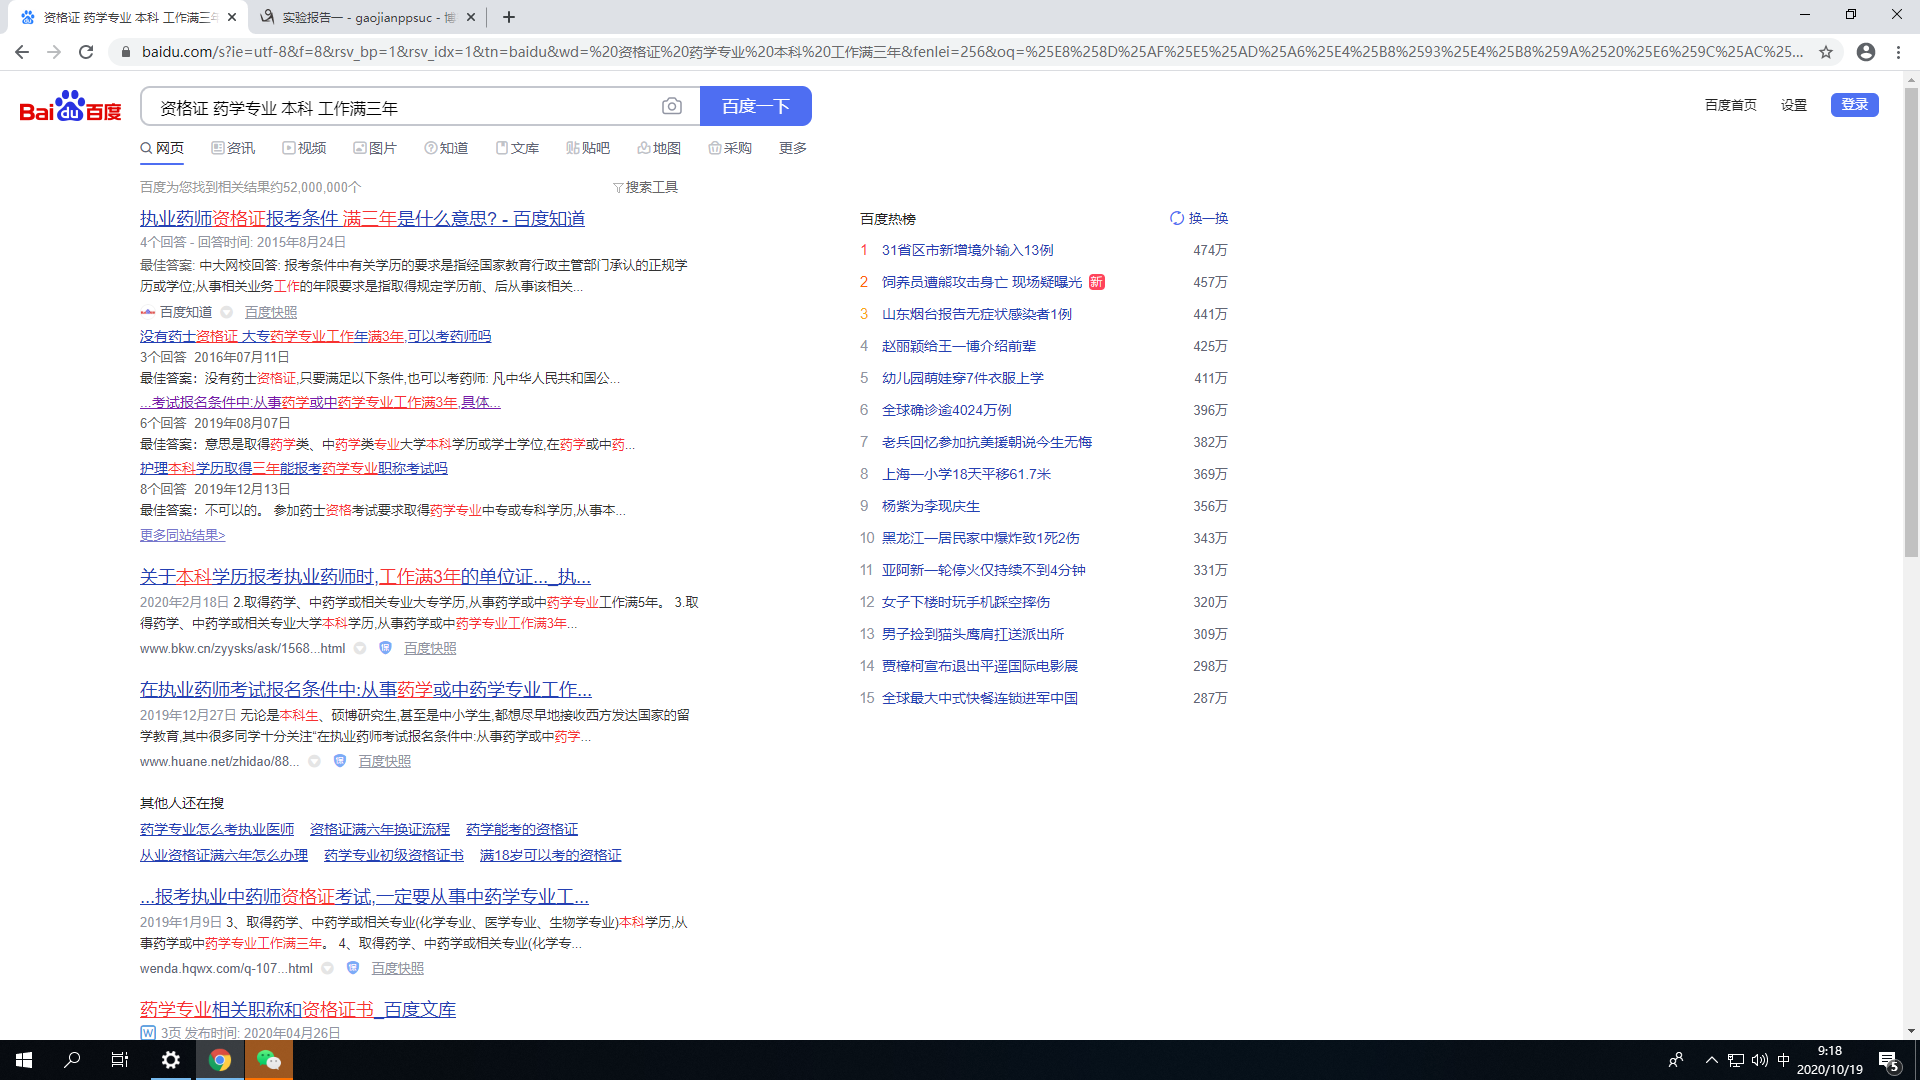Screen dimensions: 1920x1080
Task: Click the camera image search icon
Action: click(x=672, y=106)
